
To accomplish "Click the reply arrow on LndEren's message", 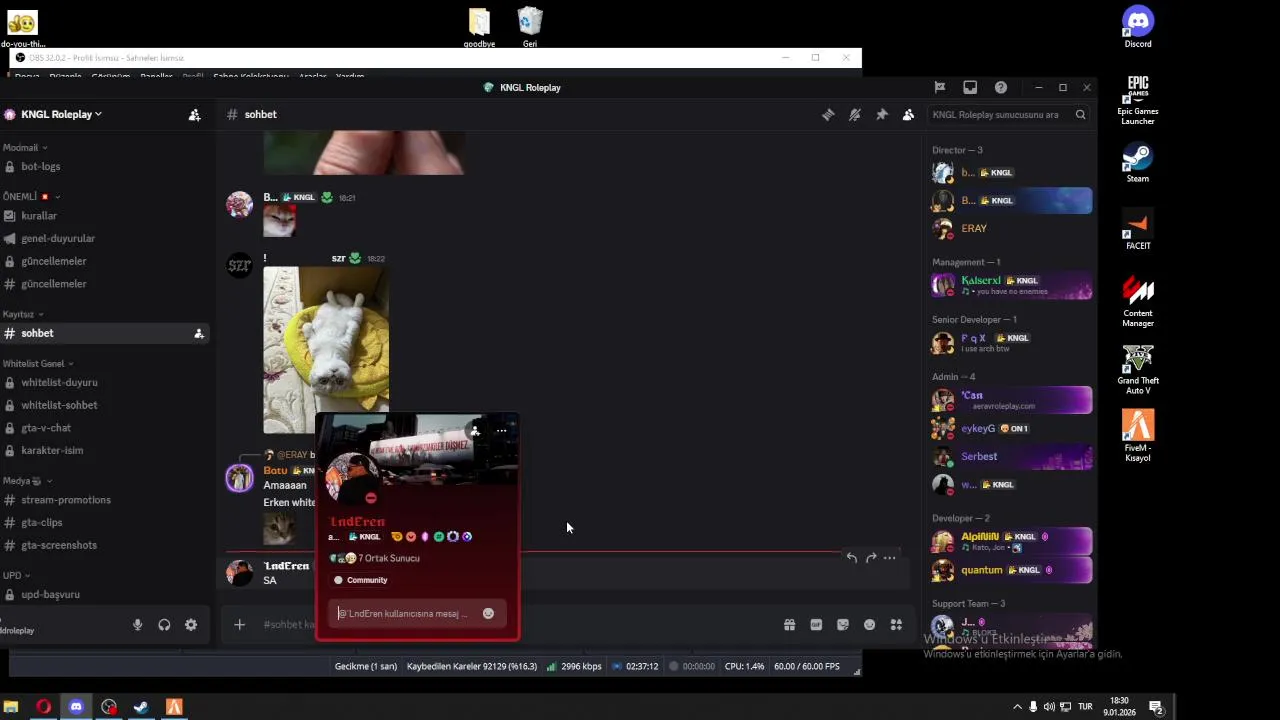I will pyautogui.click(x=851, y=558).
